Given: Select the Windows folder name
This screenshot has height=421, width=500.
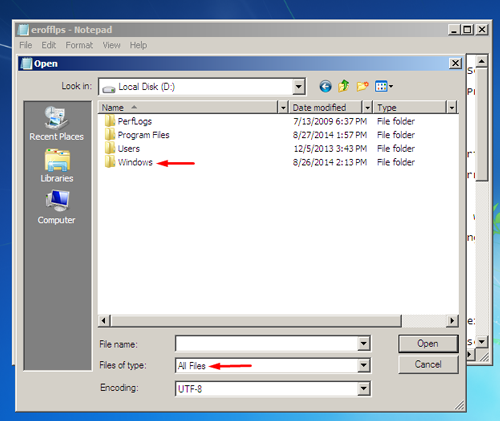Looking at the screenshot, I should click(135, 162).
